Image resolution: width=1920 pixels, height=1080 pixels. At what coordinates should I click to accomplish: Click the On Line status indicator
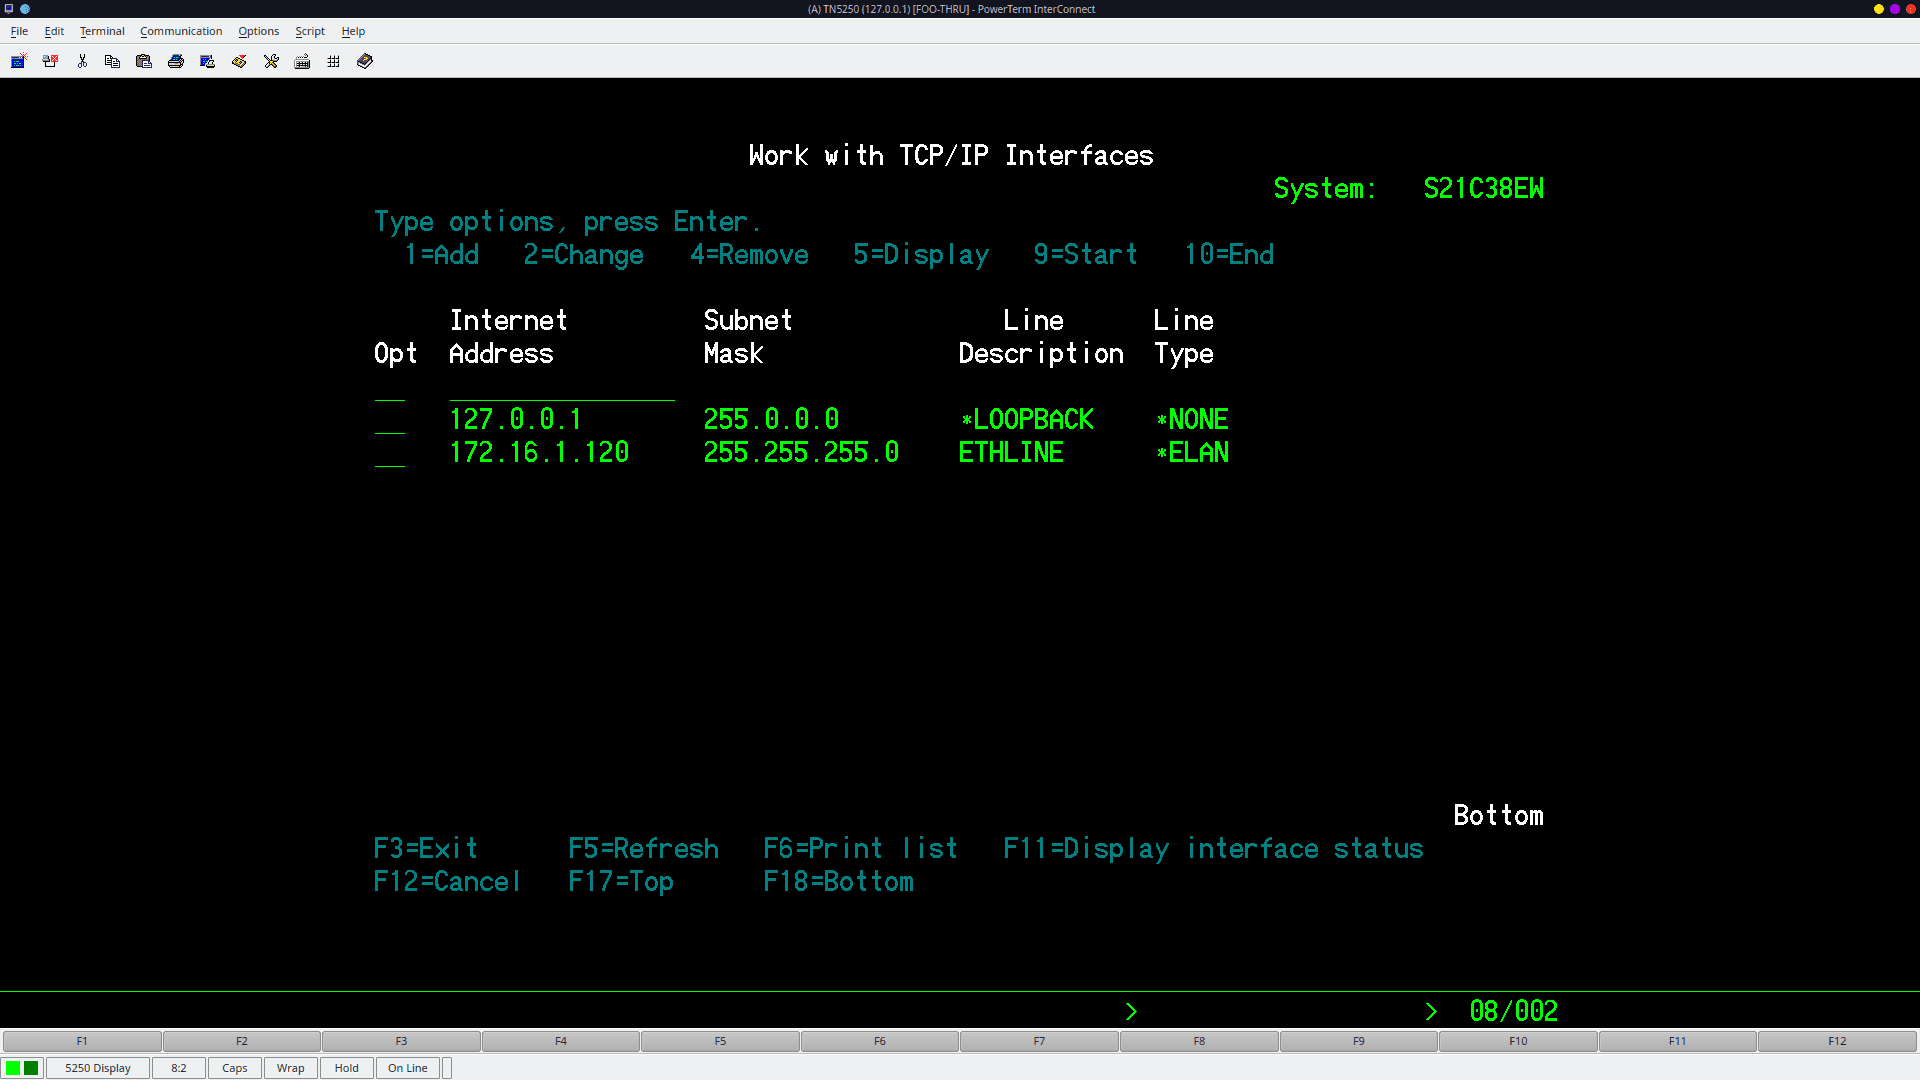(x=407, y=1068)
